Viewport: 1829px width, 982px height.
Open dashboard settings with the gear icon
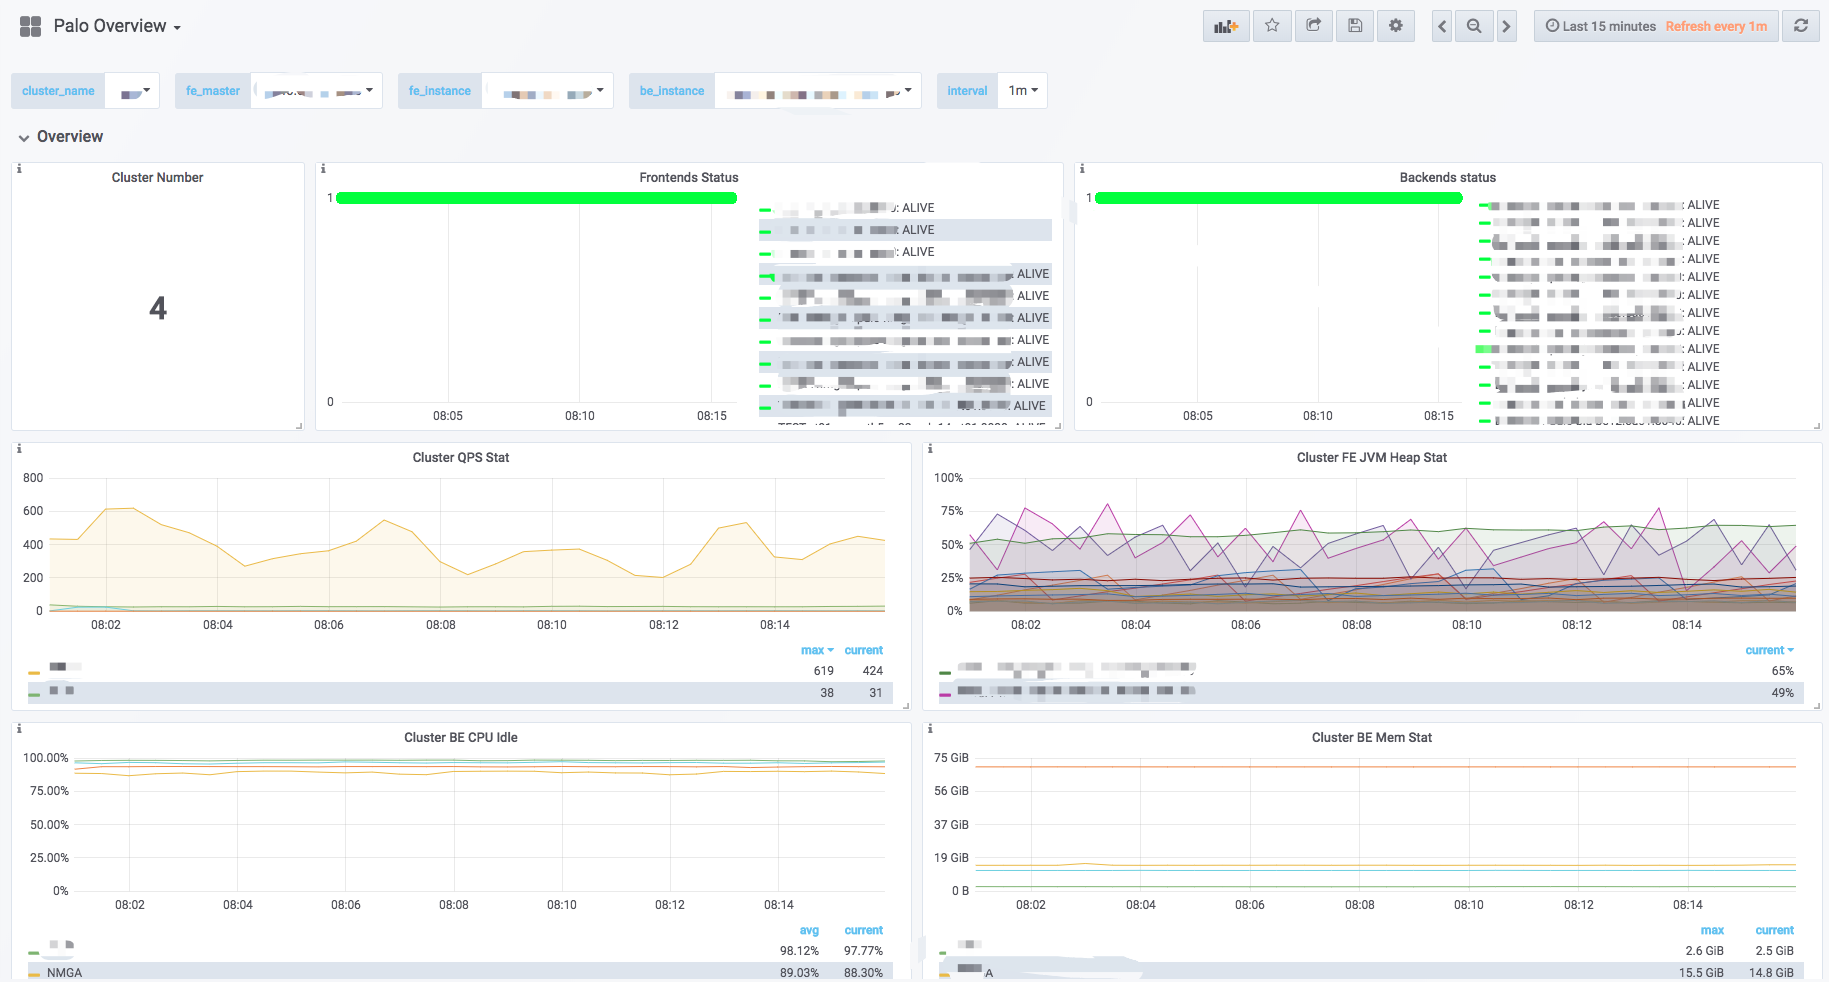click(1395, 25)
